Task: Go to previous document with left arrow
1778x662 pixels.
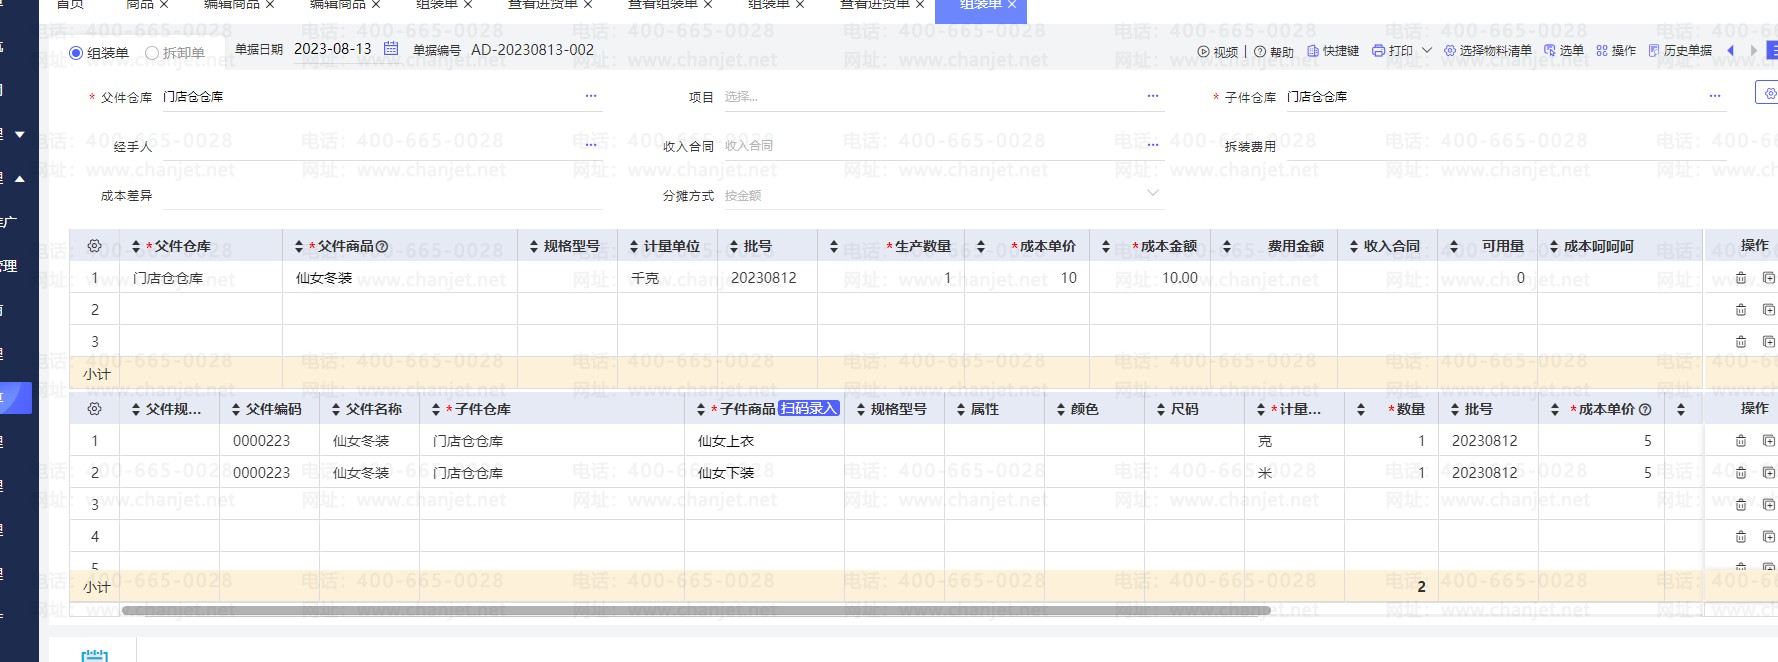Action: tap(1731, 50)
